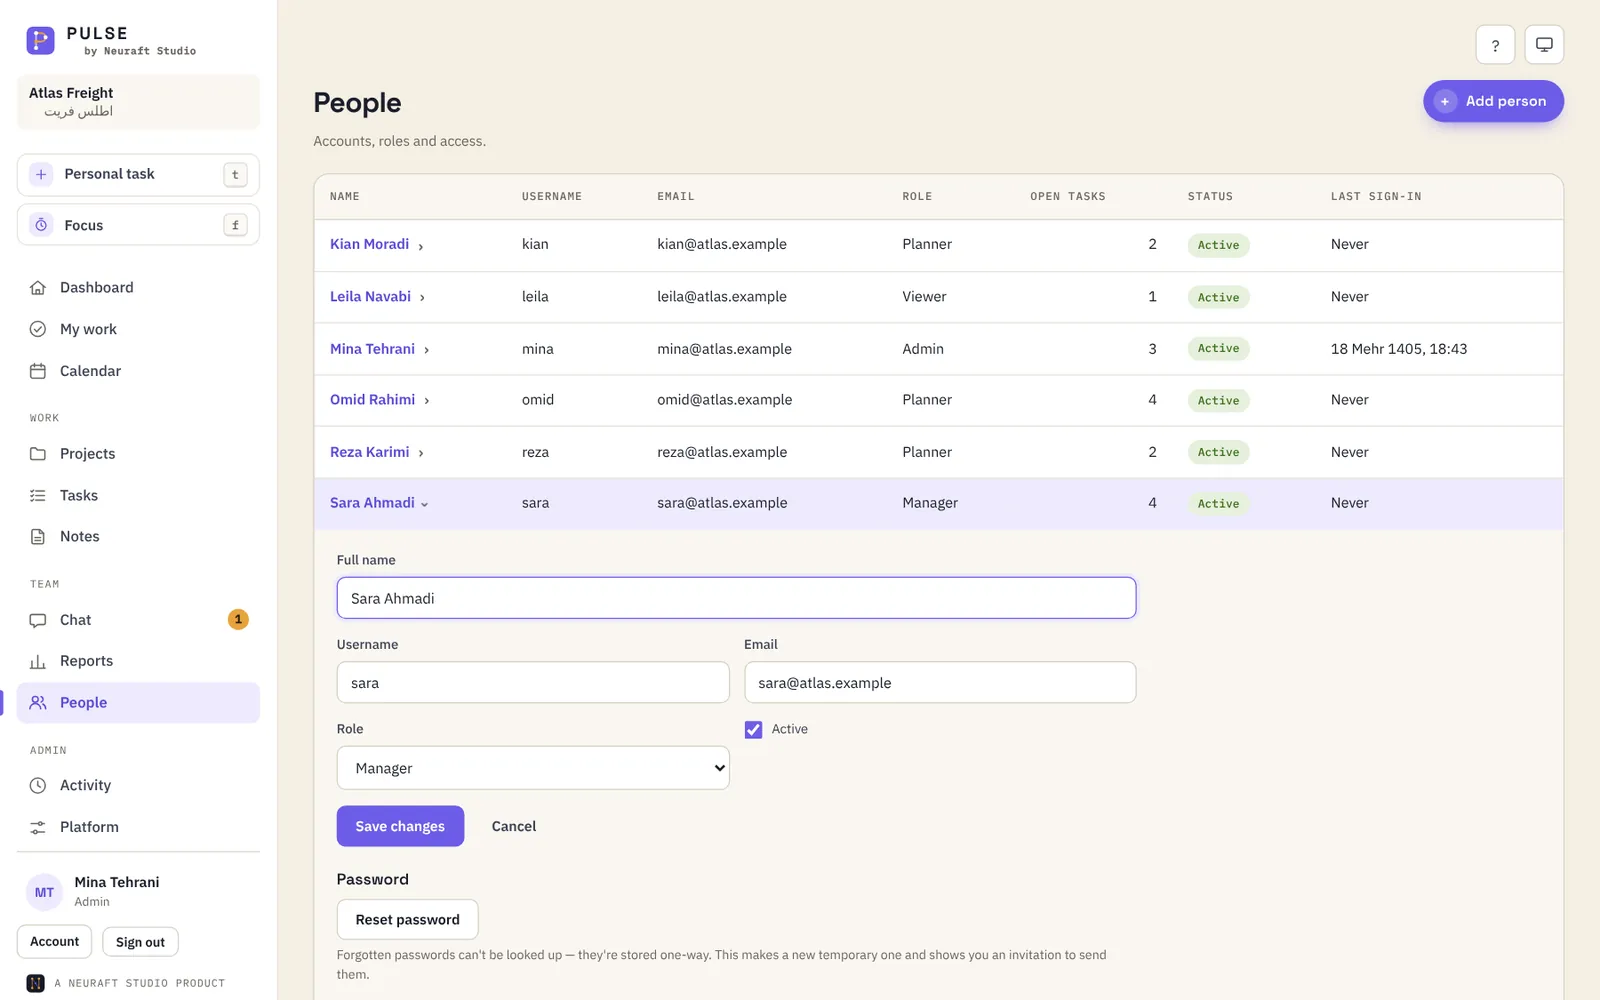
Task: Open Reports from the sidebar
Action: [138, 661]
